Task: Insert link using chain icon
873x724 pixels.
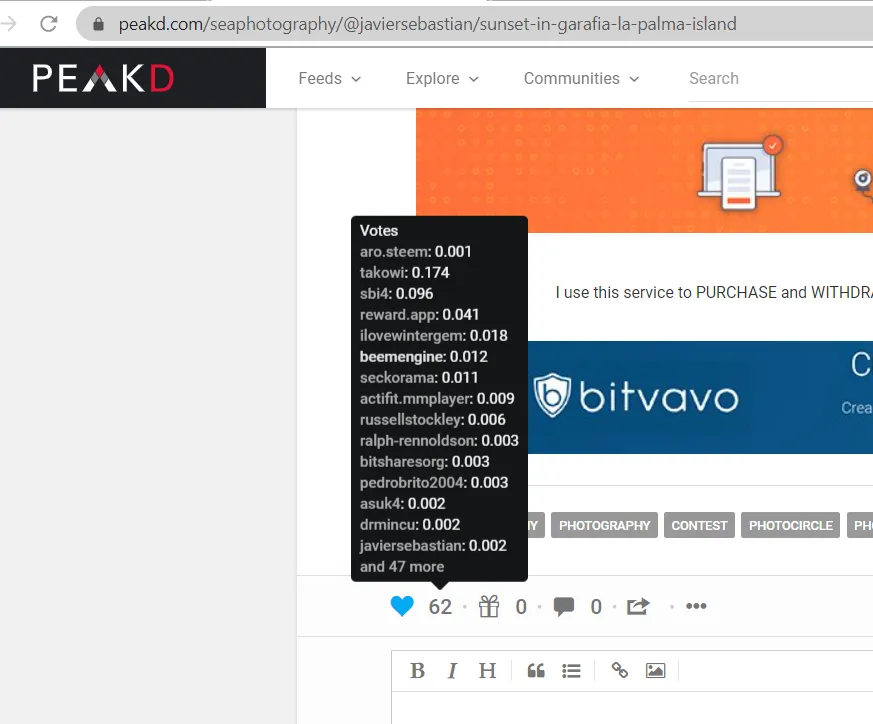Action: (x=620, y=670)
